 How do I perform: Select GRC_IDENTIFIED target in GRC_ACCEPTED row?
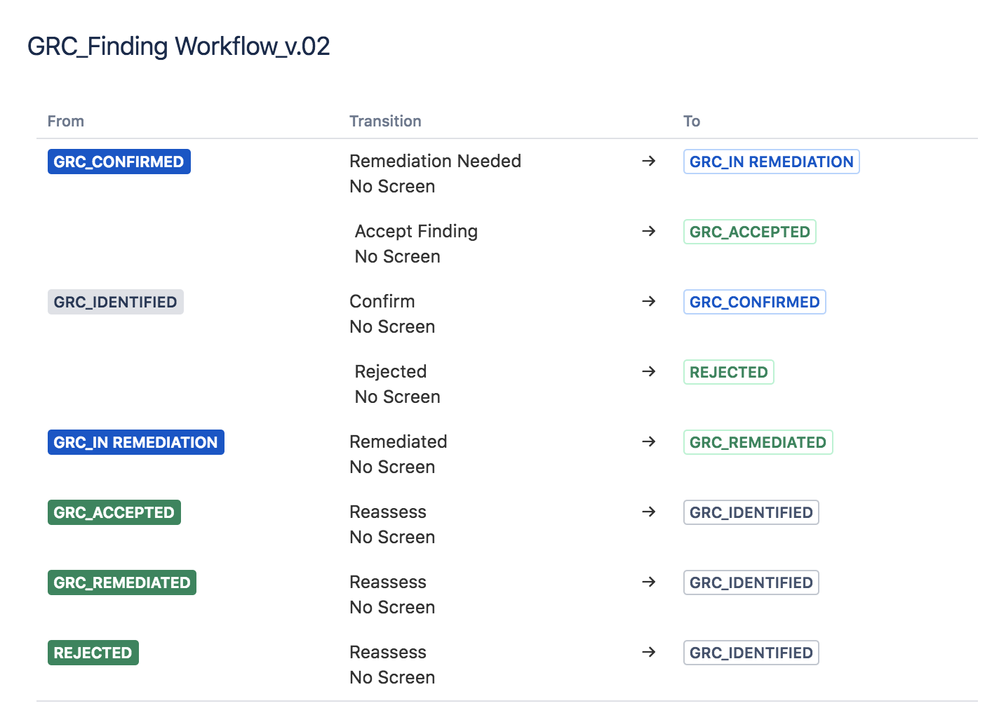(751, 512)
